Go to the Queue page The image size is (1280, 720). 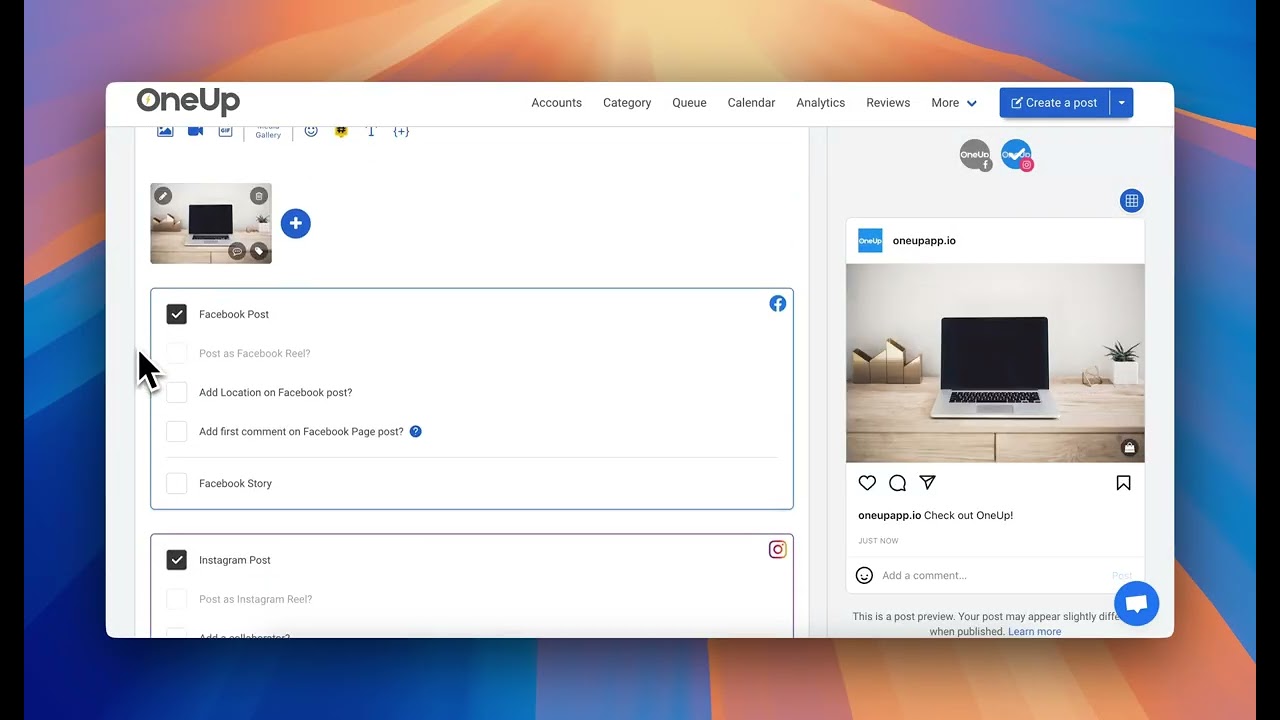[689, 103]
